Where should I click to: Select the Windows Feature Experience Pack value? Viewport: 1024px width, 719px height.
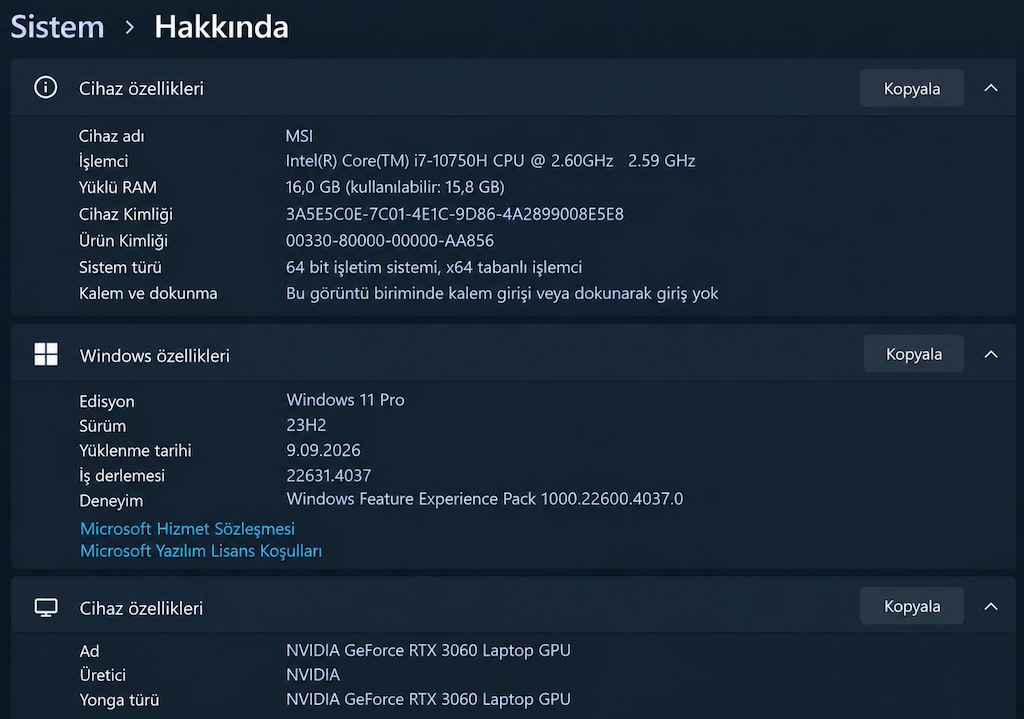(x=485, y=499)
